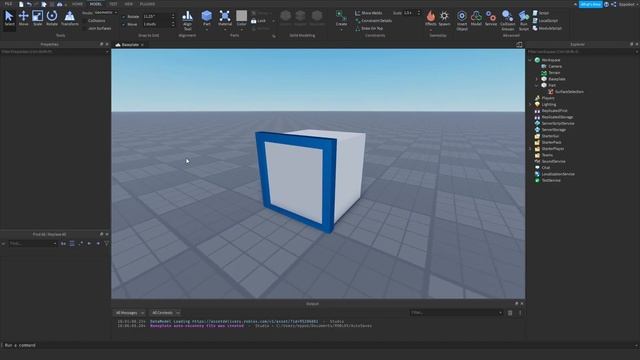Image resolution: width=640 pixels, height=360 pixels.
Task: Select the Baseplate document tab
Action: coord(130,44)
